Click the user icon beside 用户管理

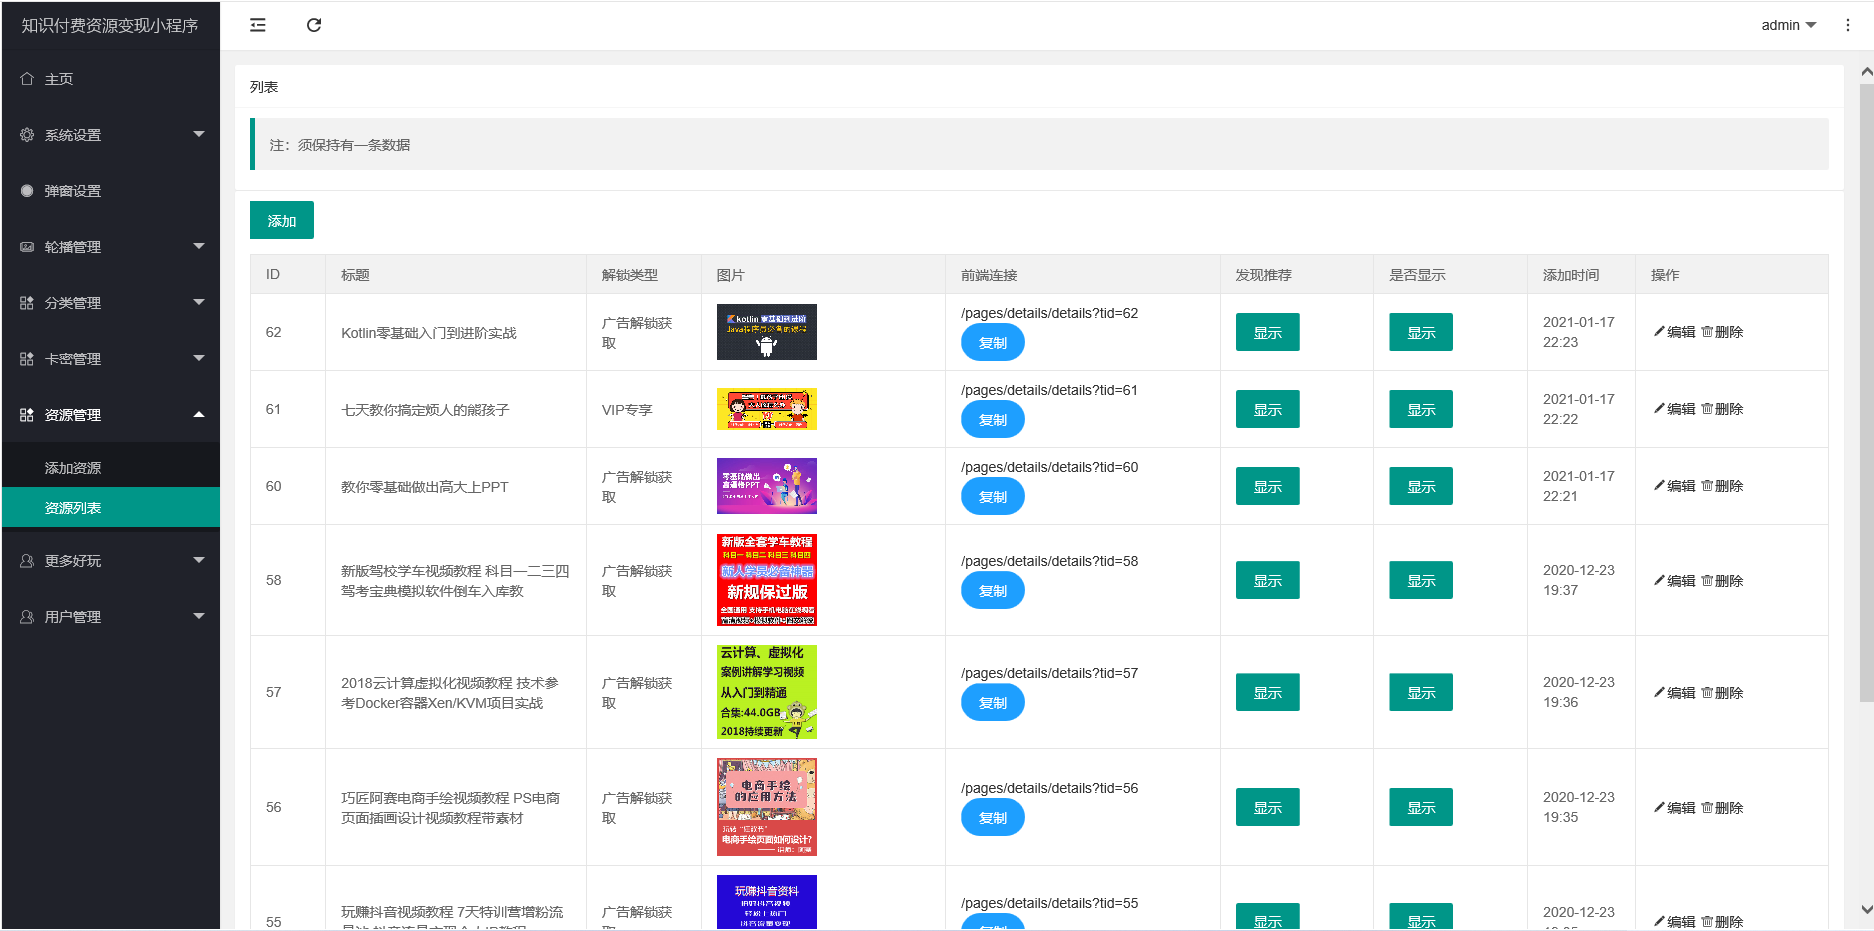pyautogui.click(x=27, y=617)
